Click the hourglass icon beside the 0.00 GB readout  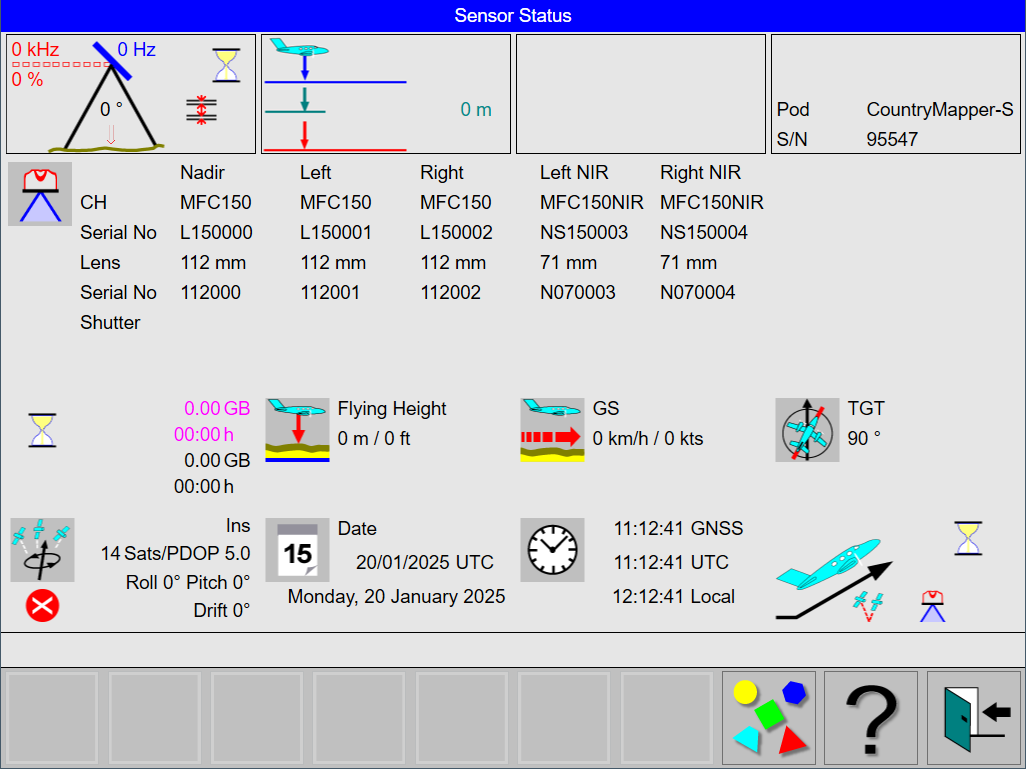pos(42,430)
